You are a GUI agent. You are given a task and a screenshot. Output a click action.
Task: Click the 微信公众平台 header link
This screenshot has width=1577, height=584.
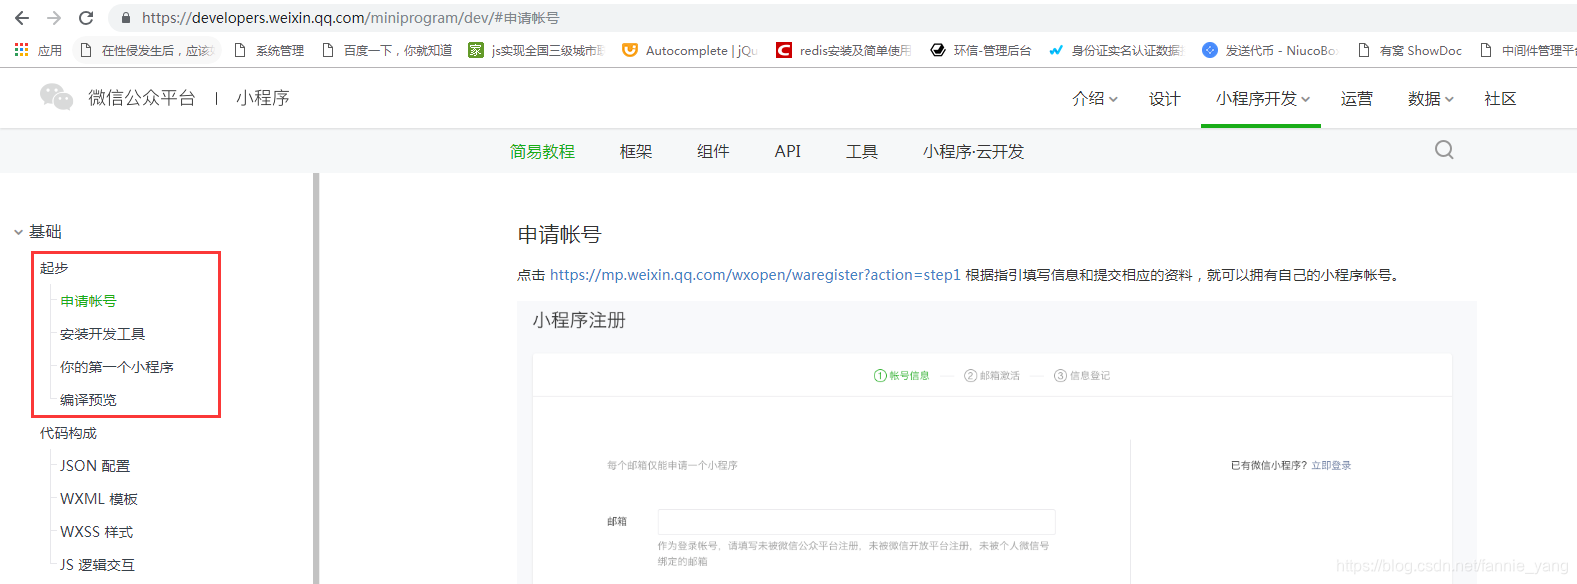[x=141, y=97]
